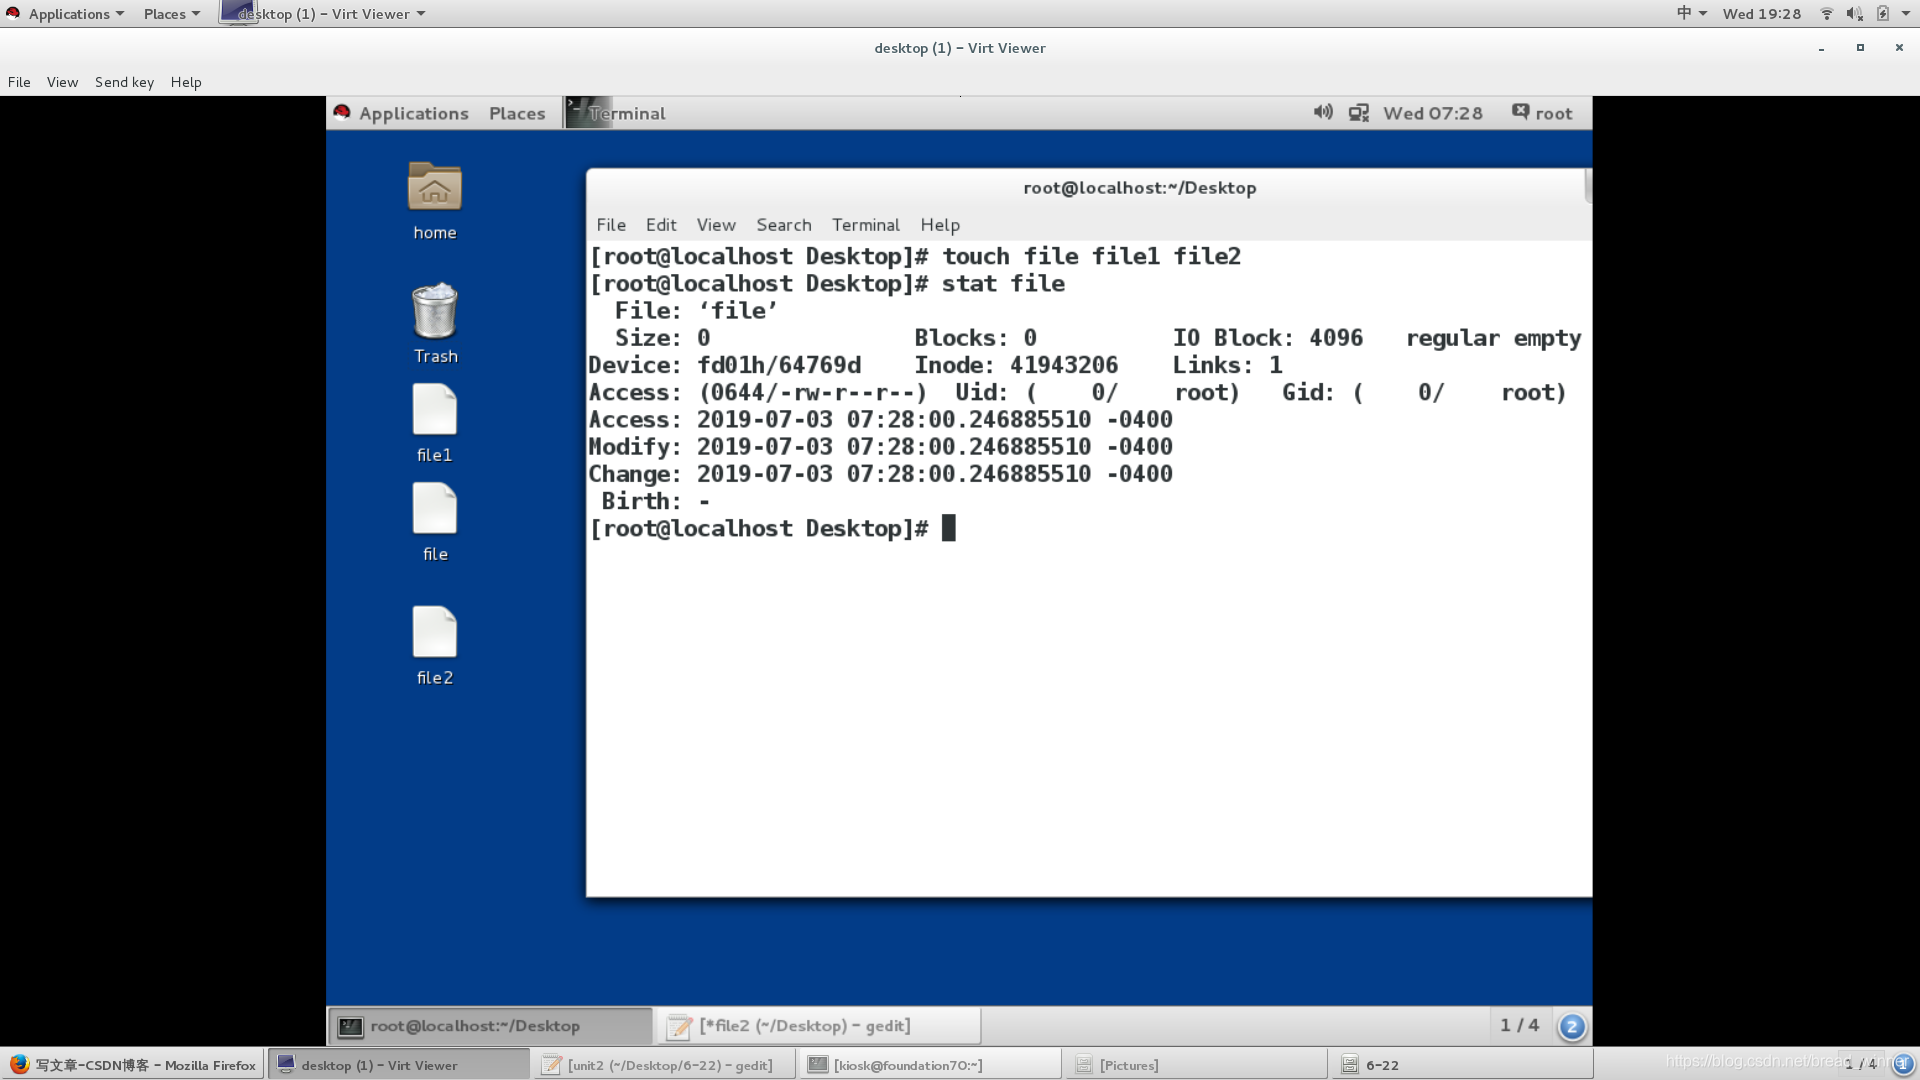Close the Virt Viewer window
The image size is (1920, 1080).
(x=1899, y=48)
